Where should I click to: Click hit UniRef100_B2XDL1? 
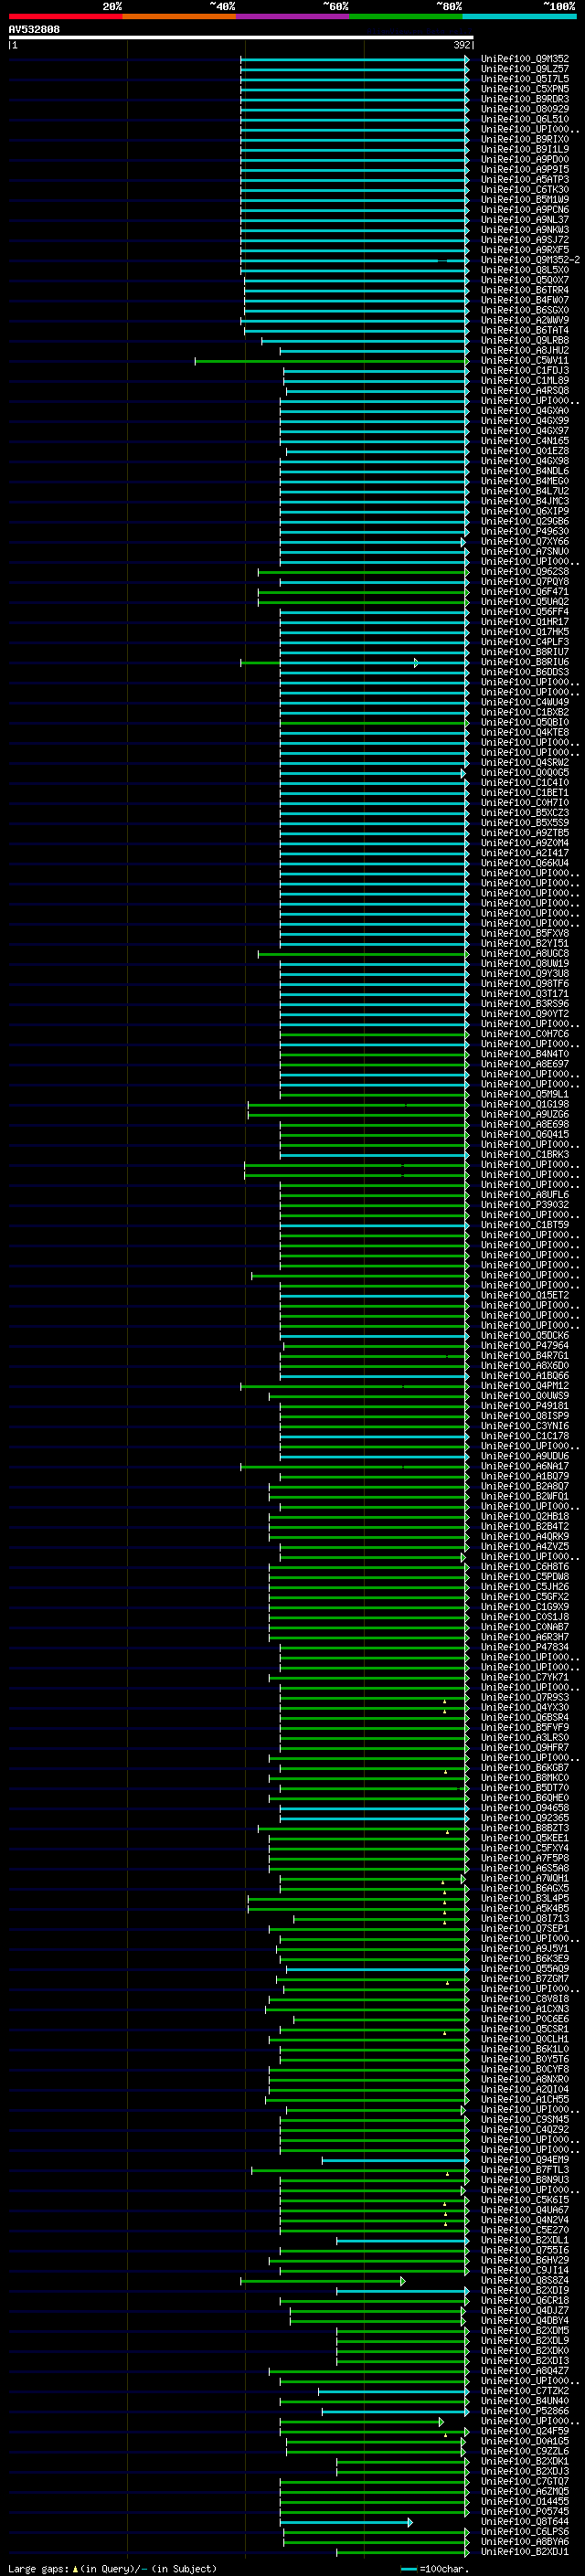point(525,2241)
